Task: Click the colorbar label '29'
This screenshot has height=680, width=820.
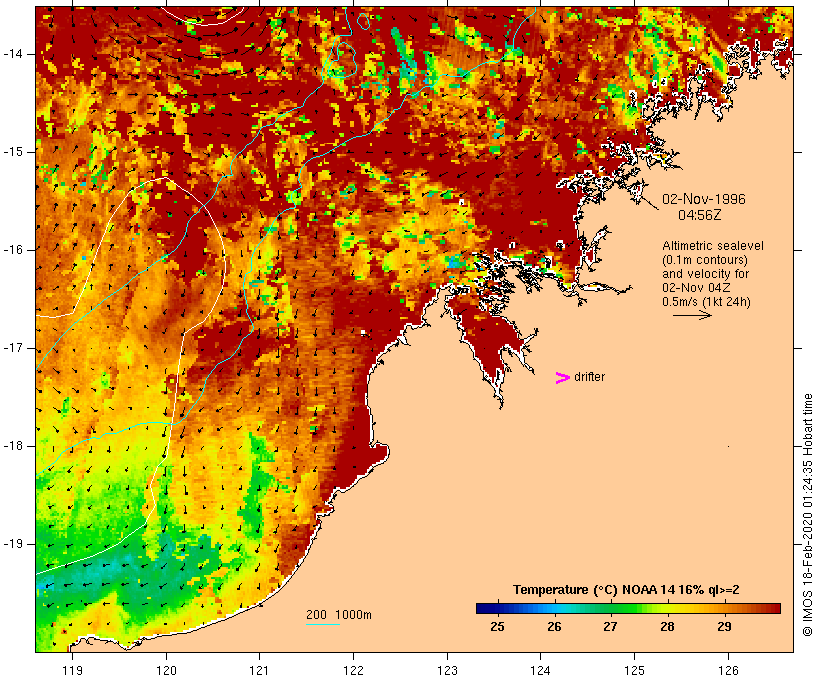Action: [724, 626]
